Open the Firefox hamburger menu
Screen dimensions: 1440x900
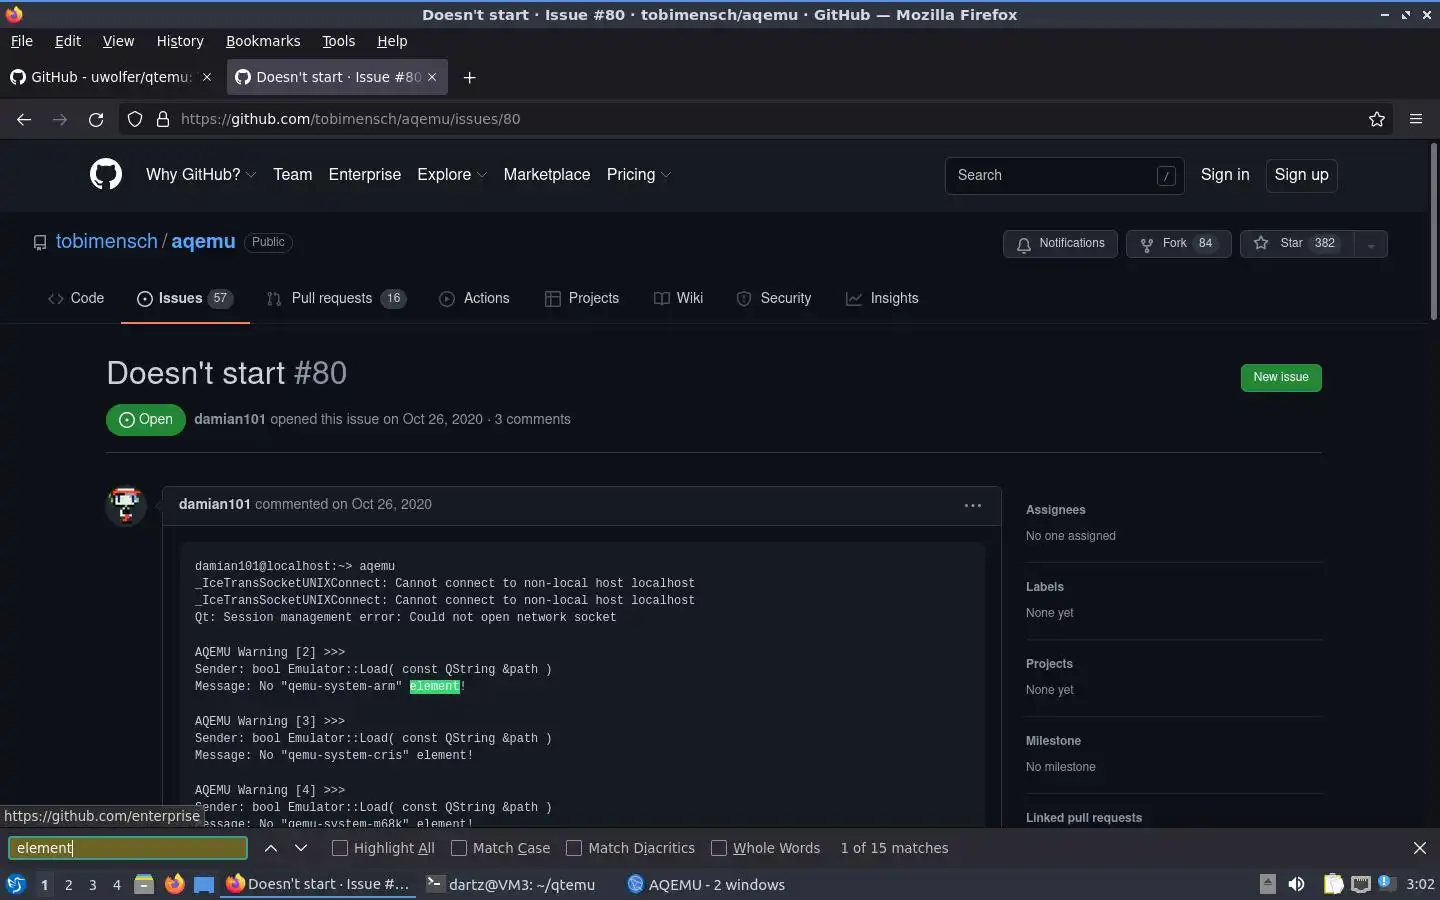(1416, 119)
